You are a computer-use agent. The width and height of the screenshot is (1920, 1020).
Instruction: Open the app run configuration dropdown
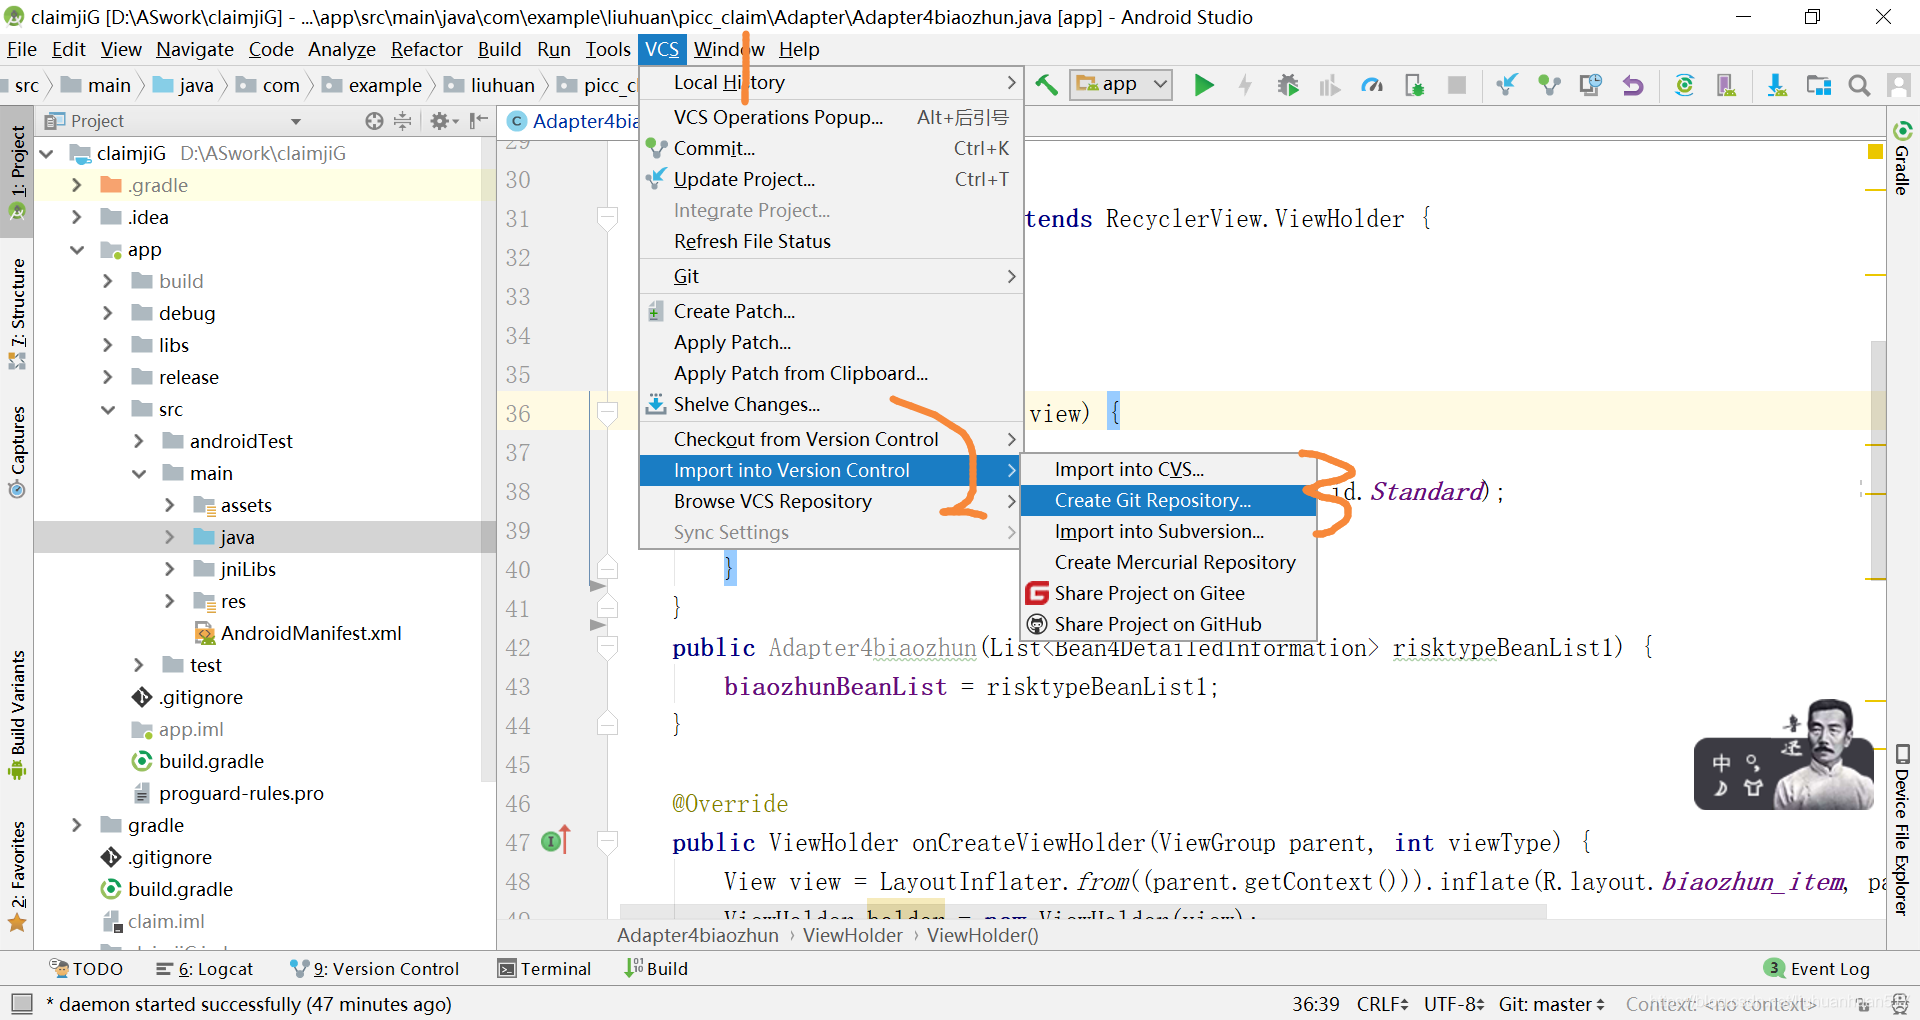point(1120,84)
